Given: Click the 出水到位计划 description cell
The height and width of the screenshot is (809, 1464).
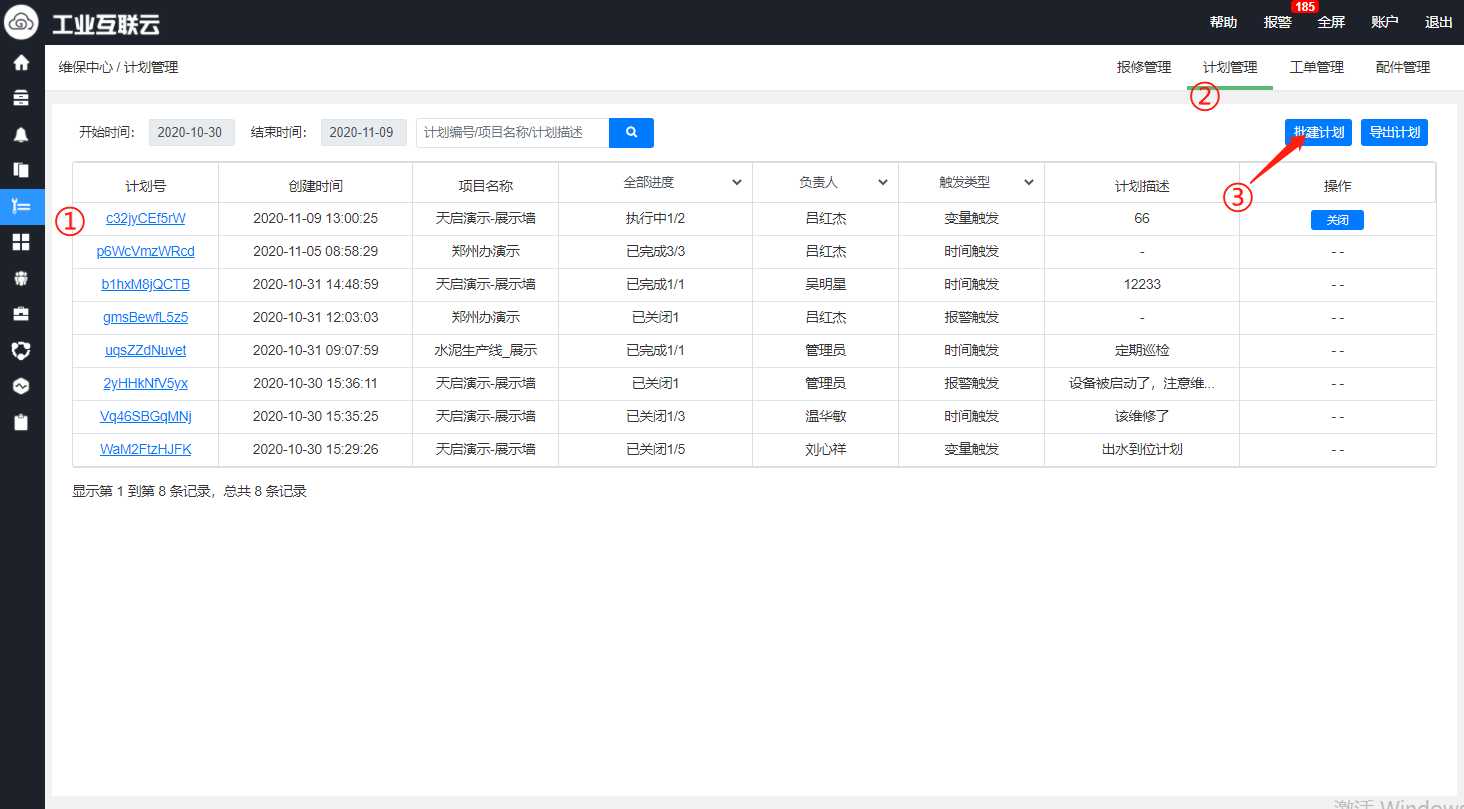Looking at the screenshot, I should 1142,450.
